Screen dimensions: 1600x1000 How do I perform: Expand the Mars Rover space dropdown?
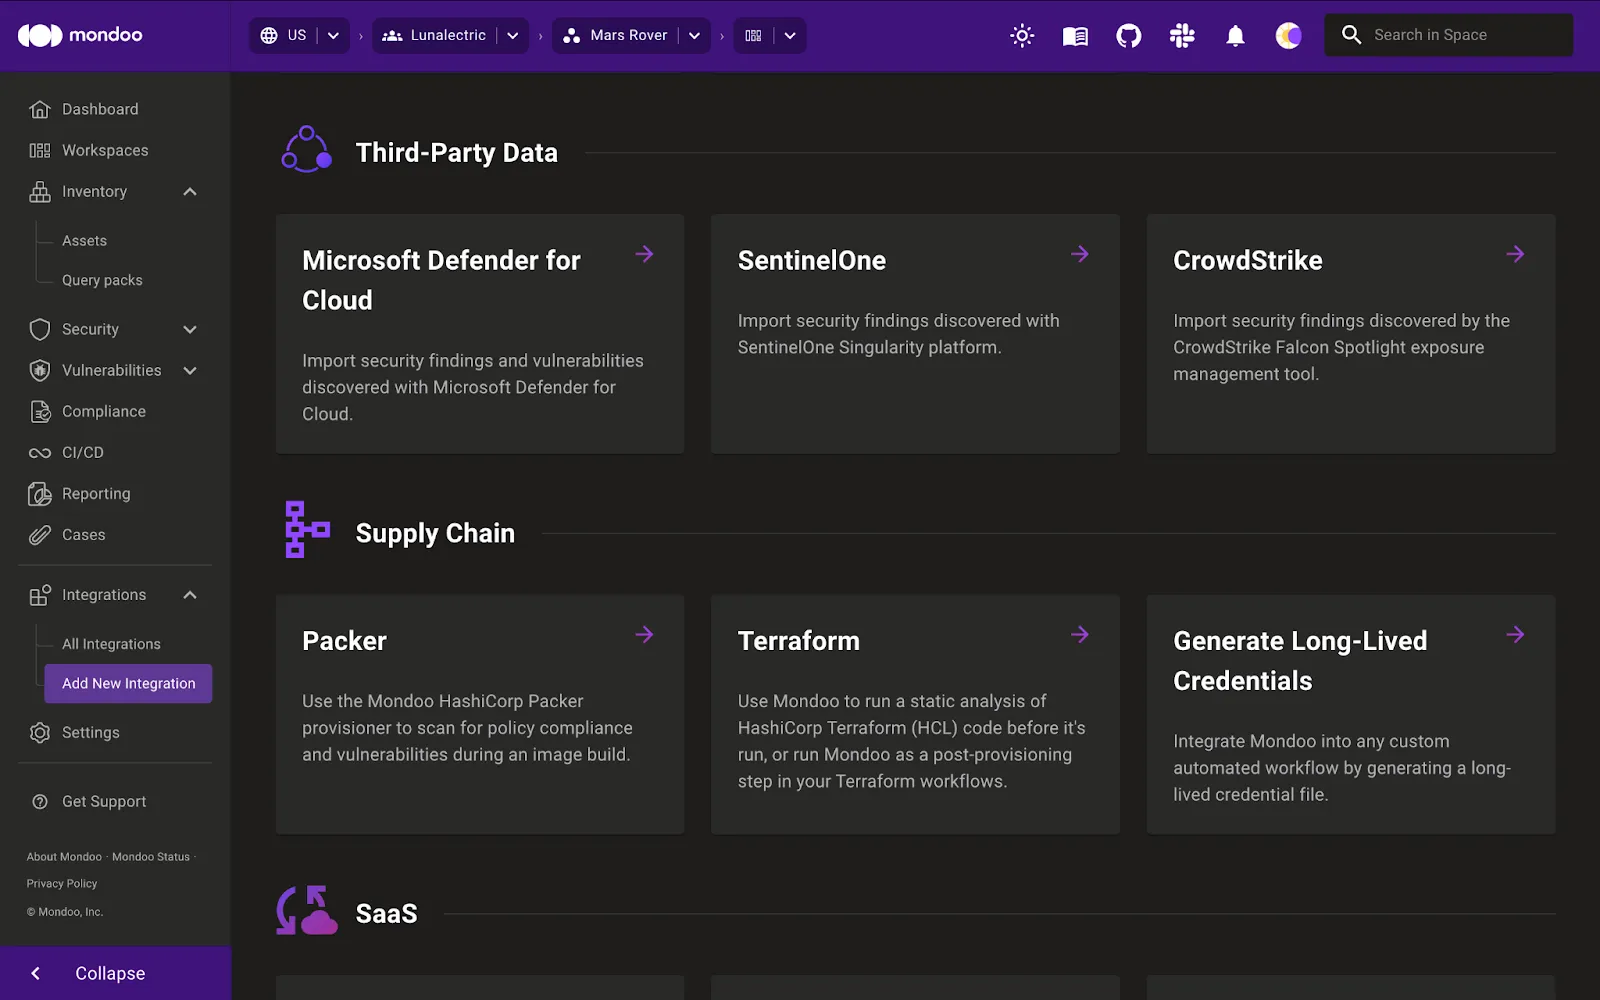click(x=694, y=35)
